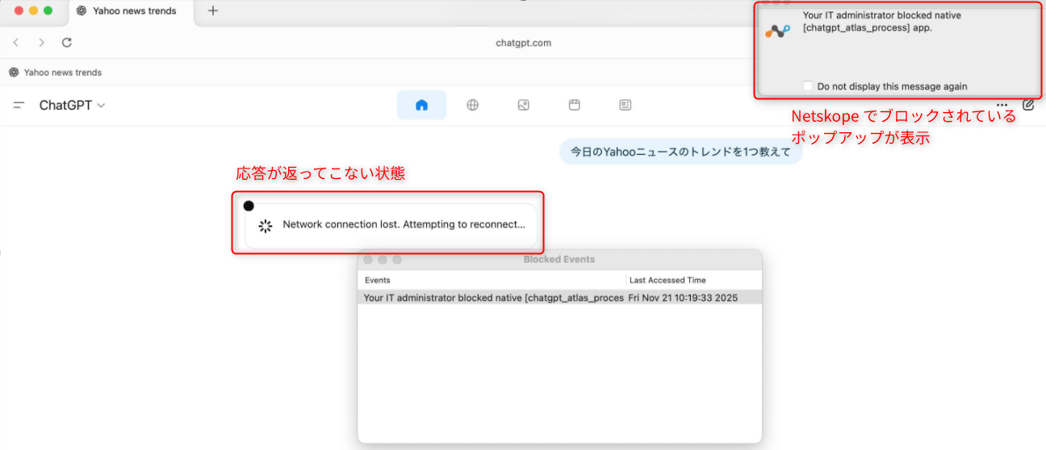Open the news card icon in toolbar
This screenshot has height=450, width=1046.
pos(625,105)
